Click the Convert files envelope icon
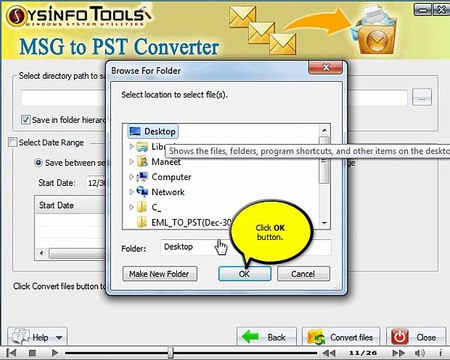Image resolution: width=450 pixels, height=360 pixels. click(x=316, y=337)
